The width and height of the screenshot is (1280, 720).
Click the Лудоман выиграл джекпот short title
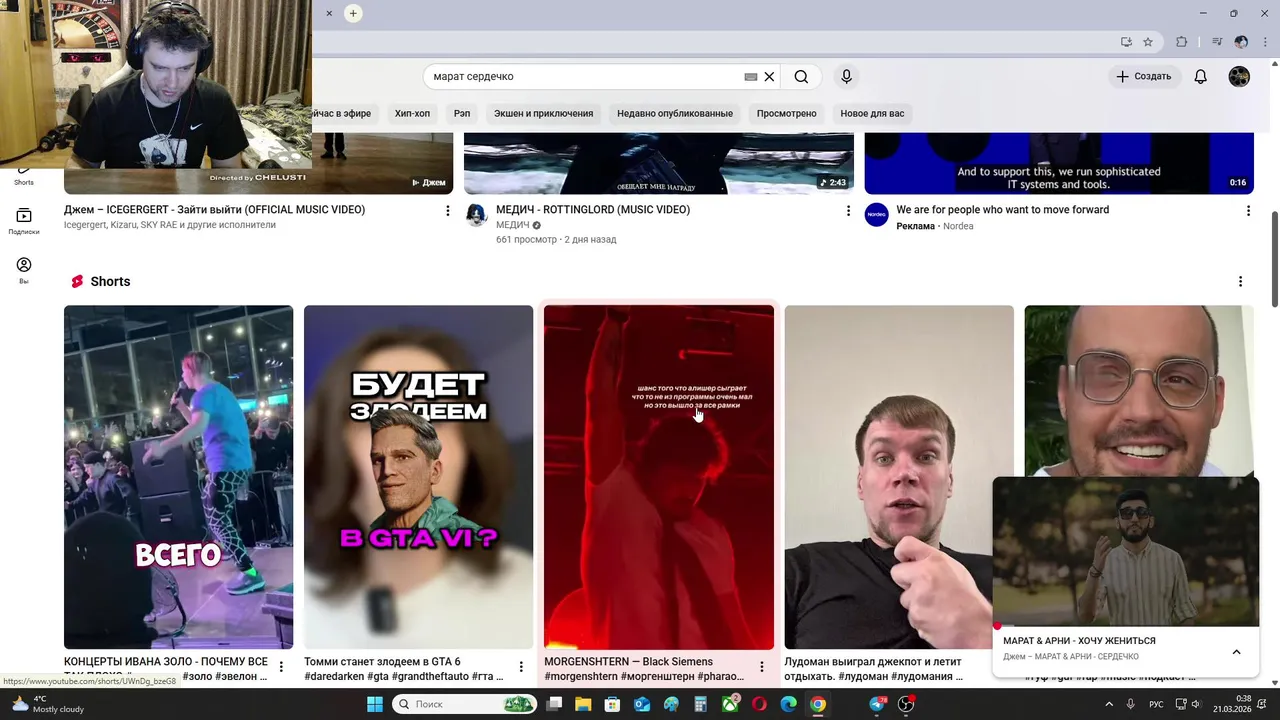pyautogui.click(x=873, y=669)
